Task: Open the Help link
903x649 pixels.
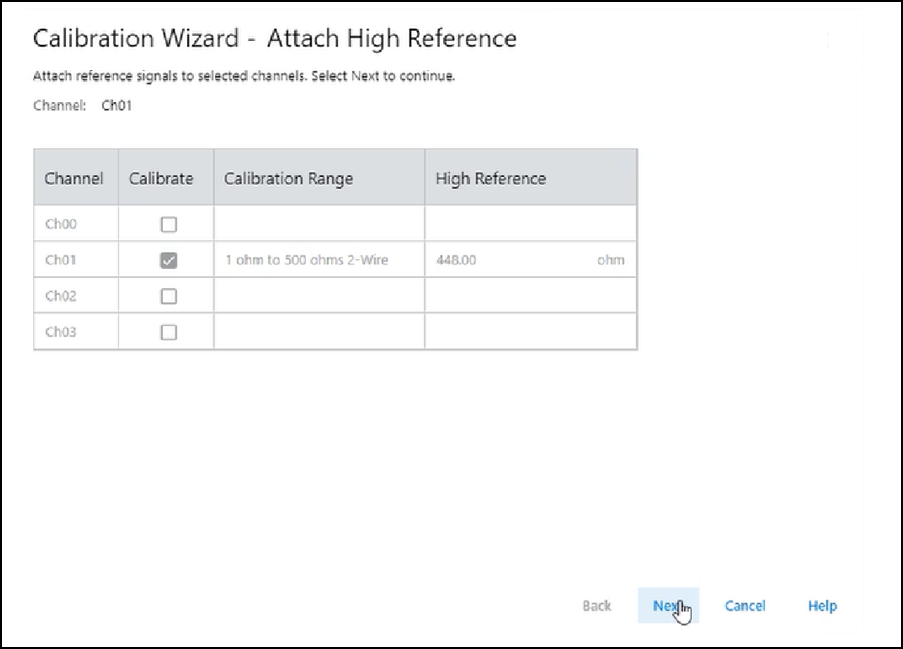Action: point(822,605)
